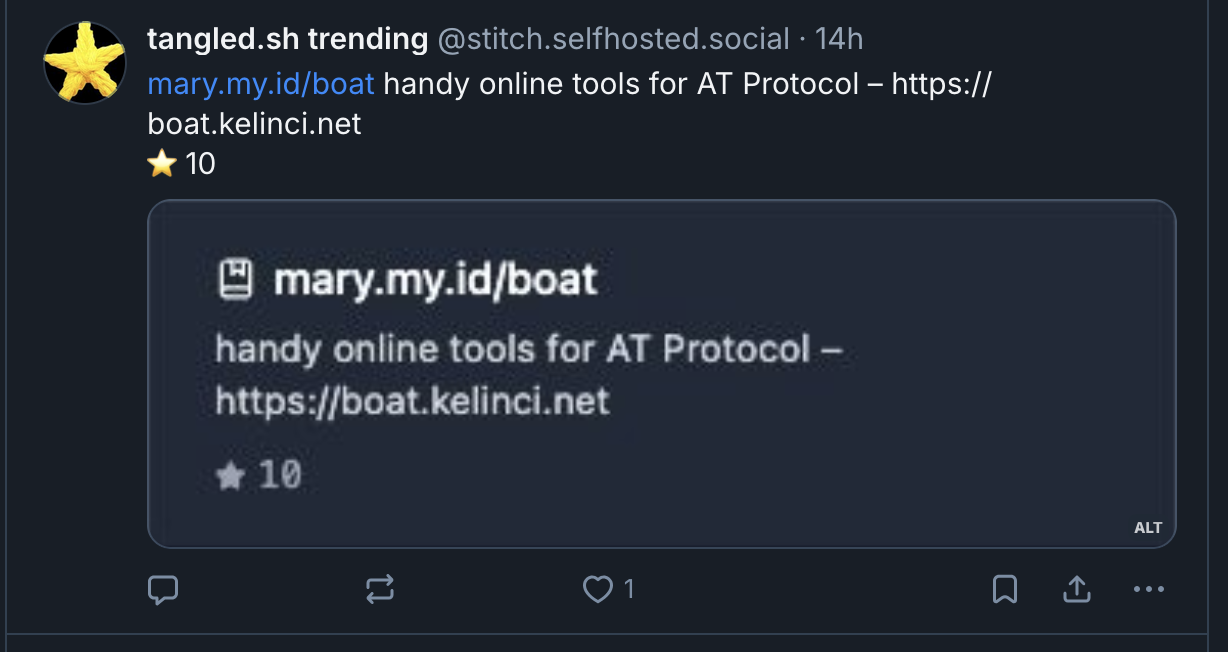Bookmark this post
1228x652 pixels.
pos(1004,590)
